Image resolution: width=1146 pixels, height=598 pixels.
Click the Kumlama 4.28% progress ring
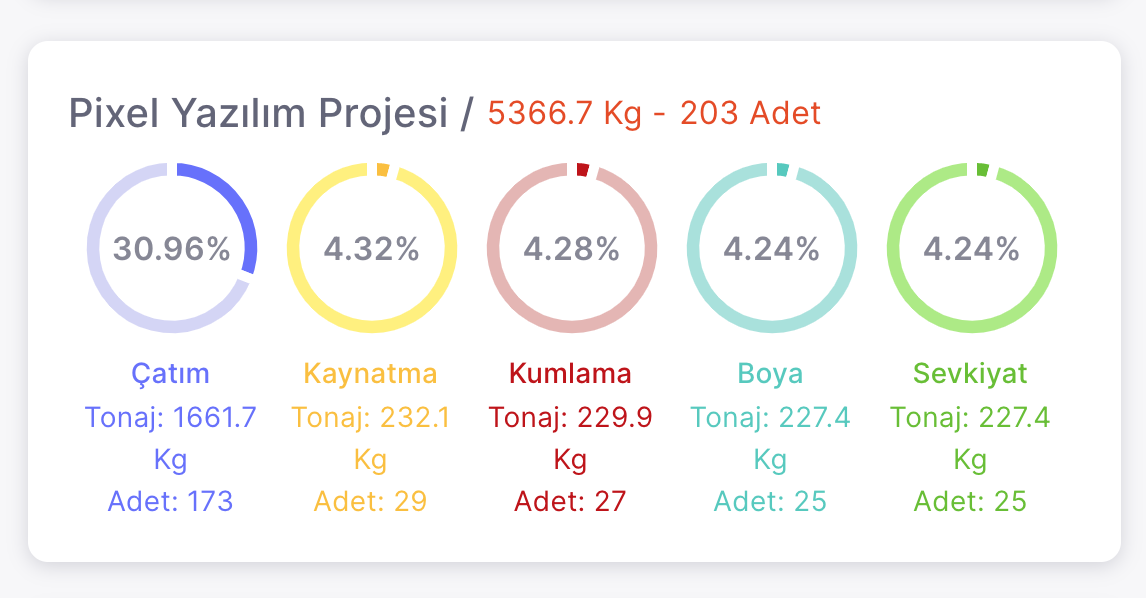click(x=571, y=248)
